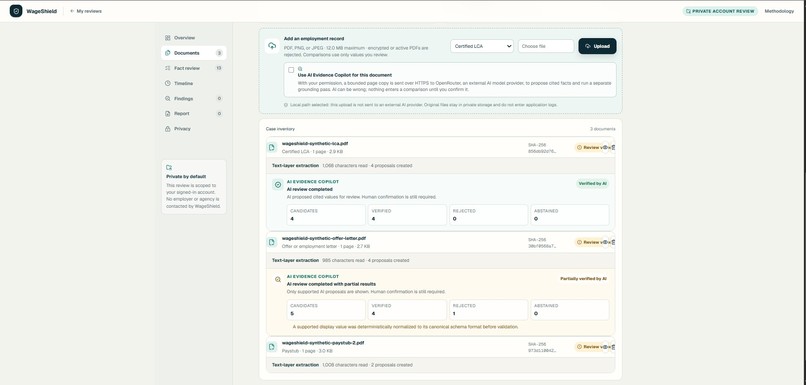The width and height of the screenshot is (806, 385).
Task: Click the Verified by AI badge
Action: 593,184
